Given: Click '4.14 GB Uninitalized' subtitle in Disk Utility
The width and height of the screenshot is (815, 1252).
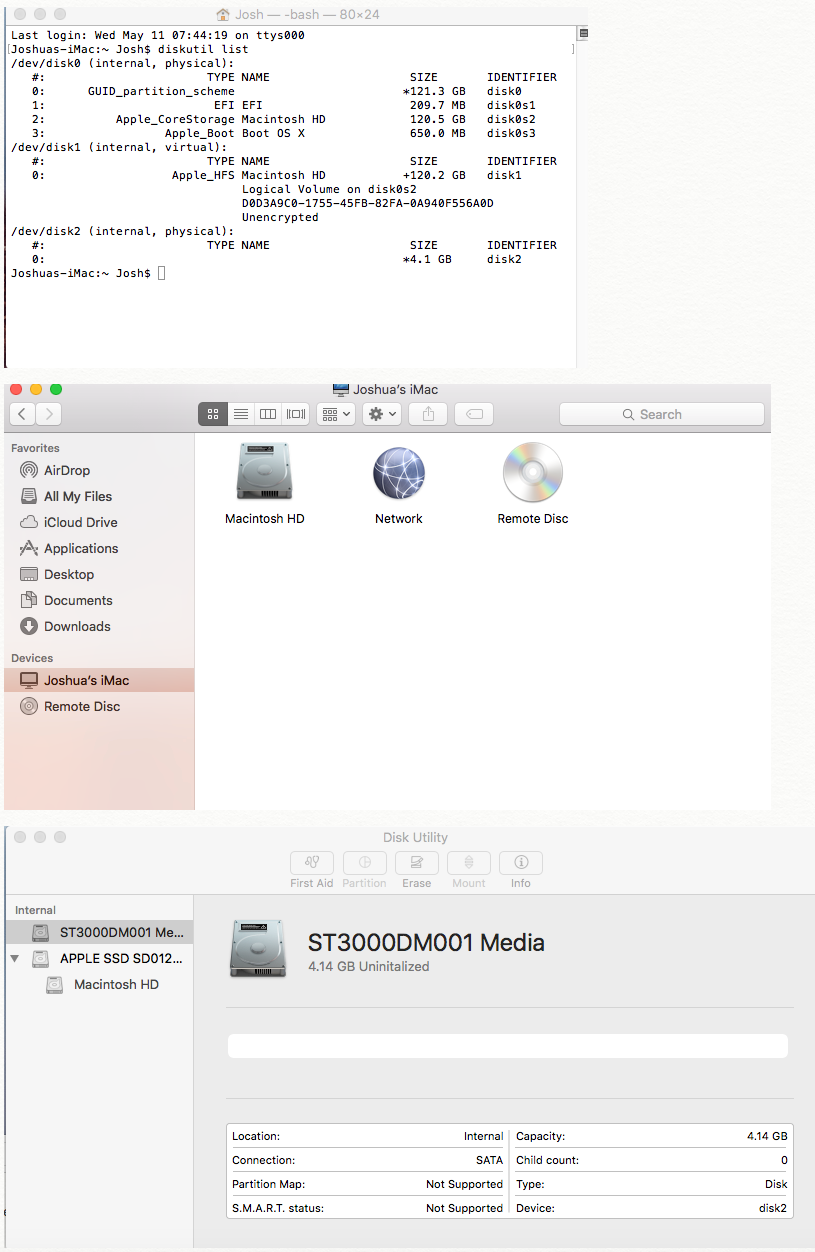Looking at the screenshot, I should coord(368,967).
